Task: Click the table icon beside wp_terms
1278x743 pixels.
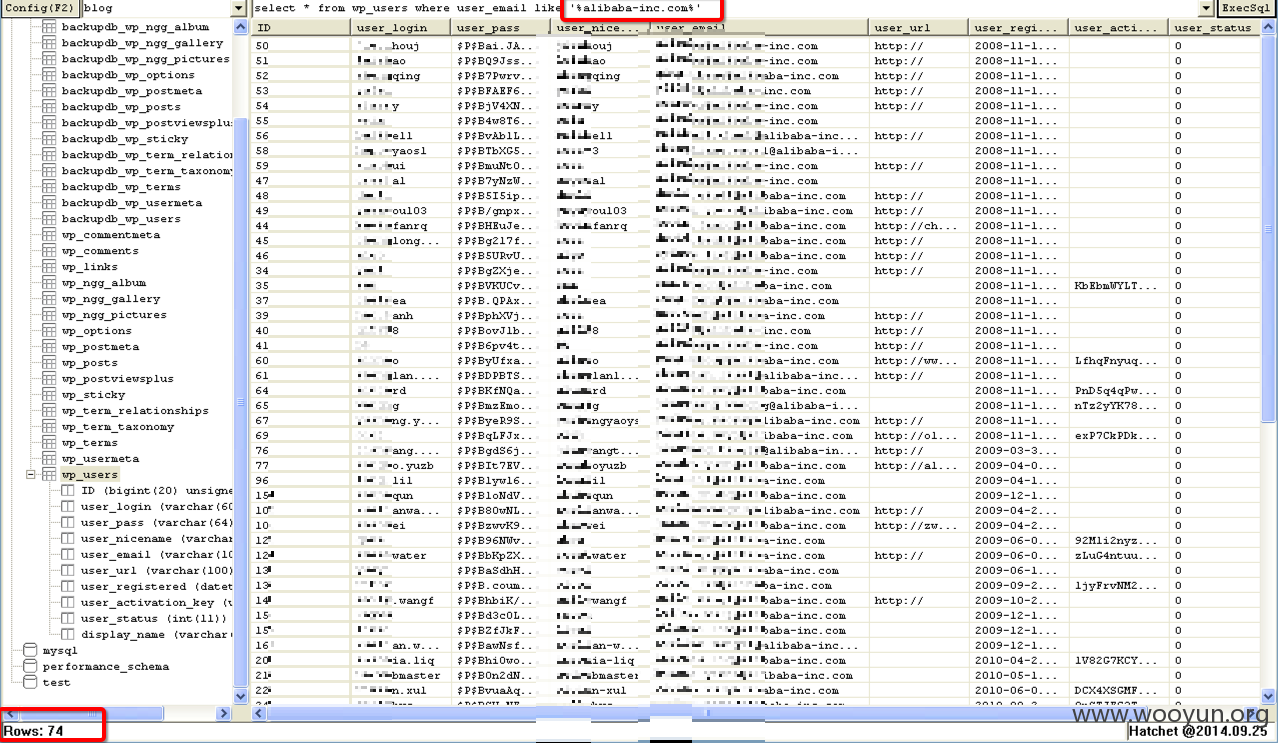Action: pos(49,443)
